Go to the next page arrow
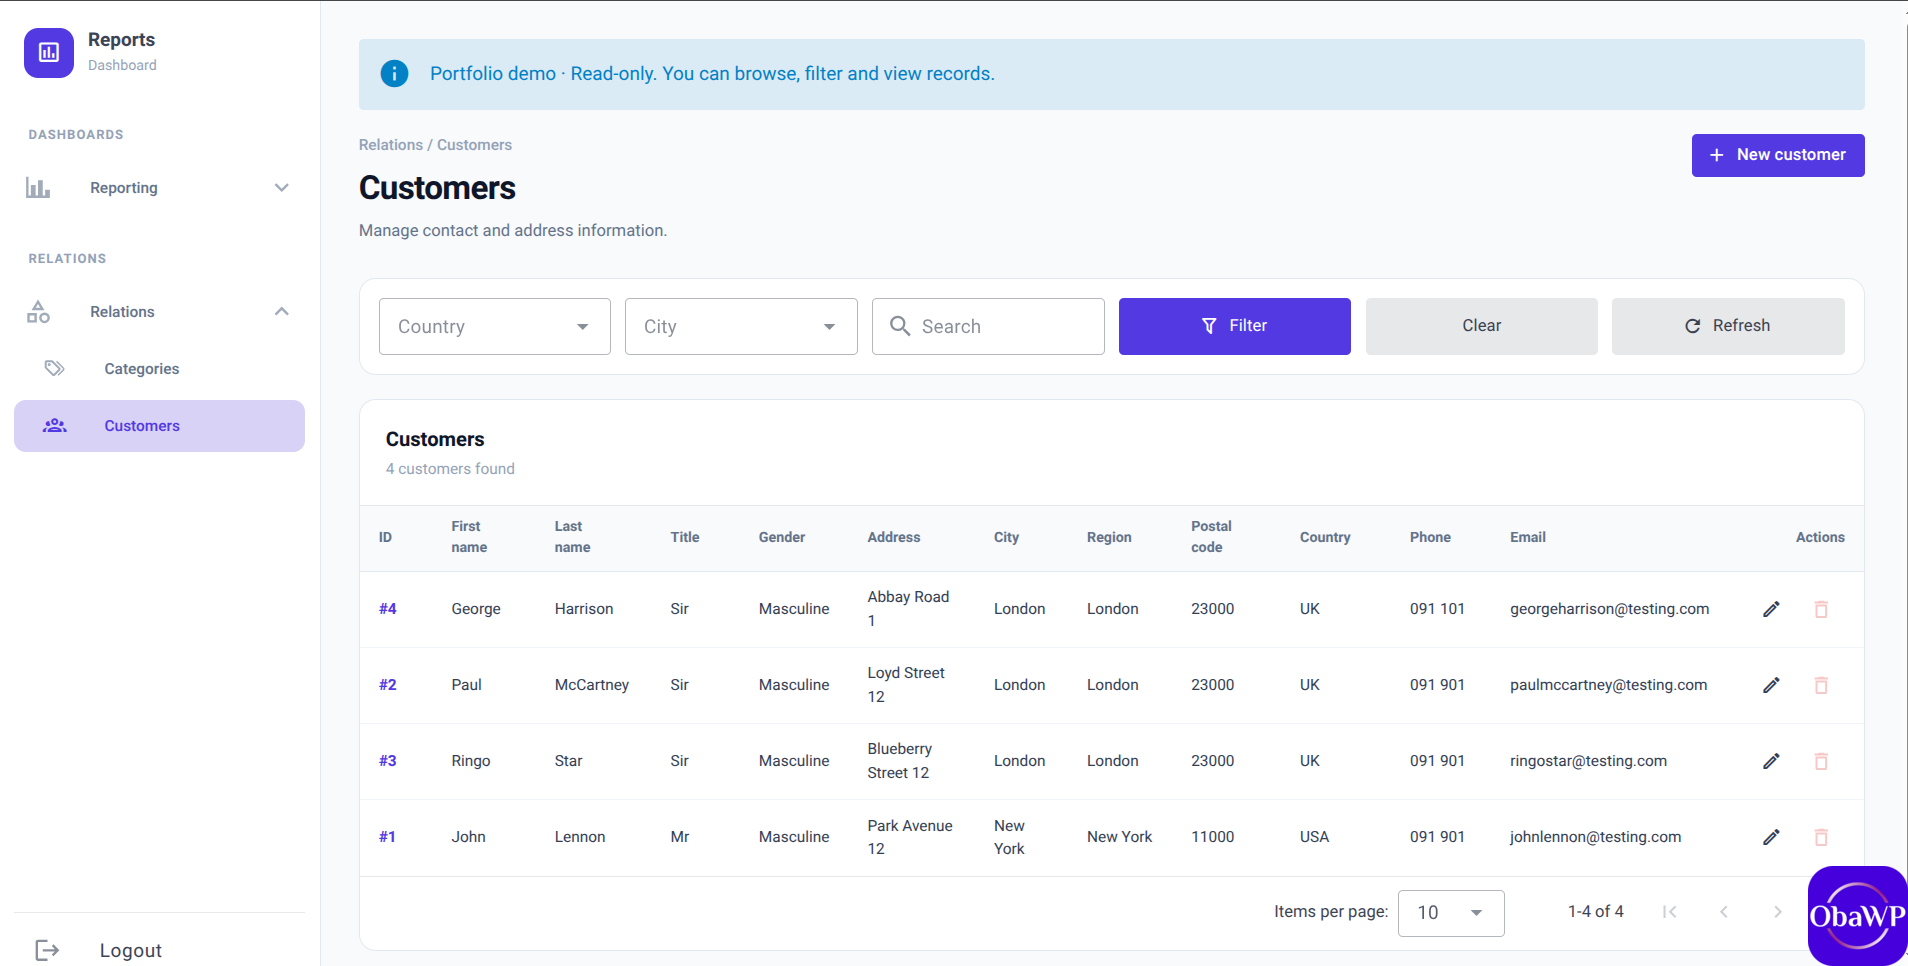 tap(1777, 912)
